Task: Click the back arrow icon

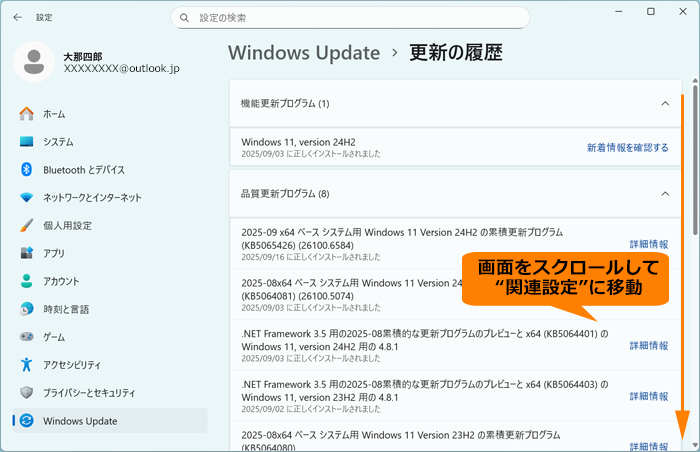Action: (x=17, y=17)
